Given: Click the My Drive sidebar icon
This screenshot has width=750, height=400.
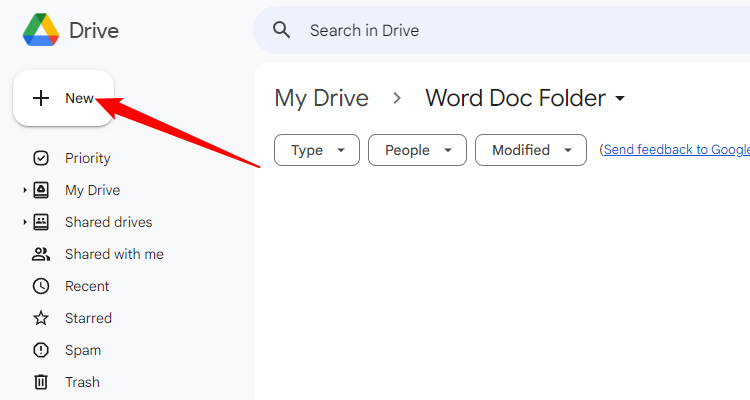Looking at the screenshot, I should (41, 190).
